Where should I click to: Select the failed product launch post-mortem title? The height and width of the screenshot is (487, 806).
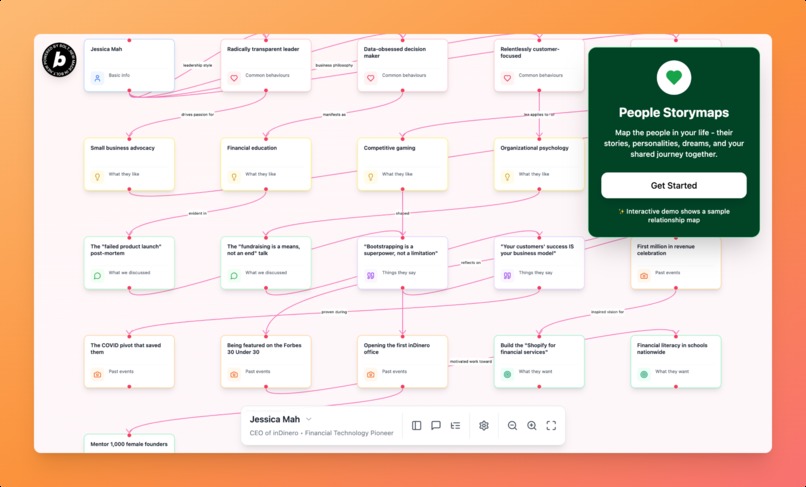(126, 250)
